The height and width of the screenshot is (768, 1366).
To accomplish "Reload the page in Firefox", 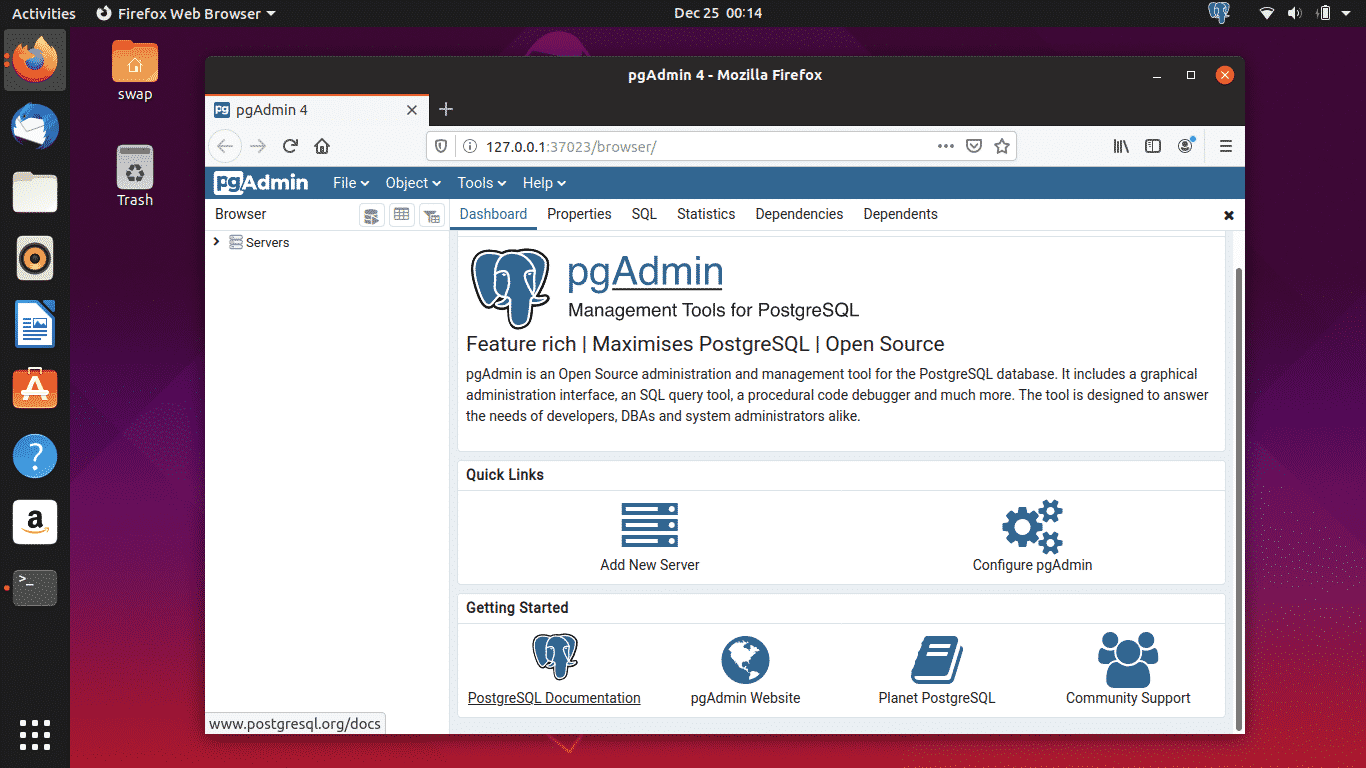I will (x=290, y=146).
